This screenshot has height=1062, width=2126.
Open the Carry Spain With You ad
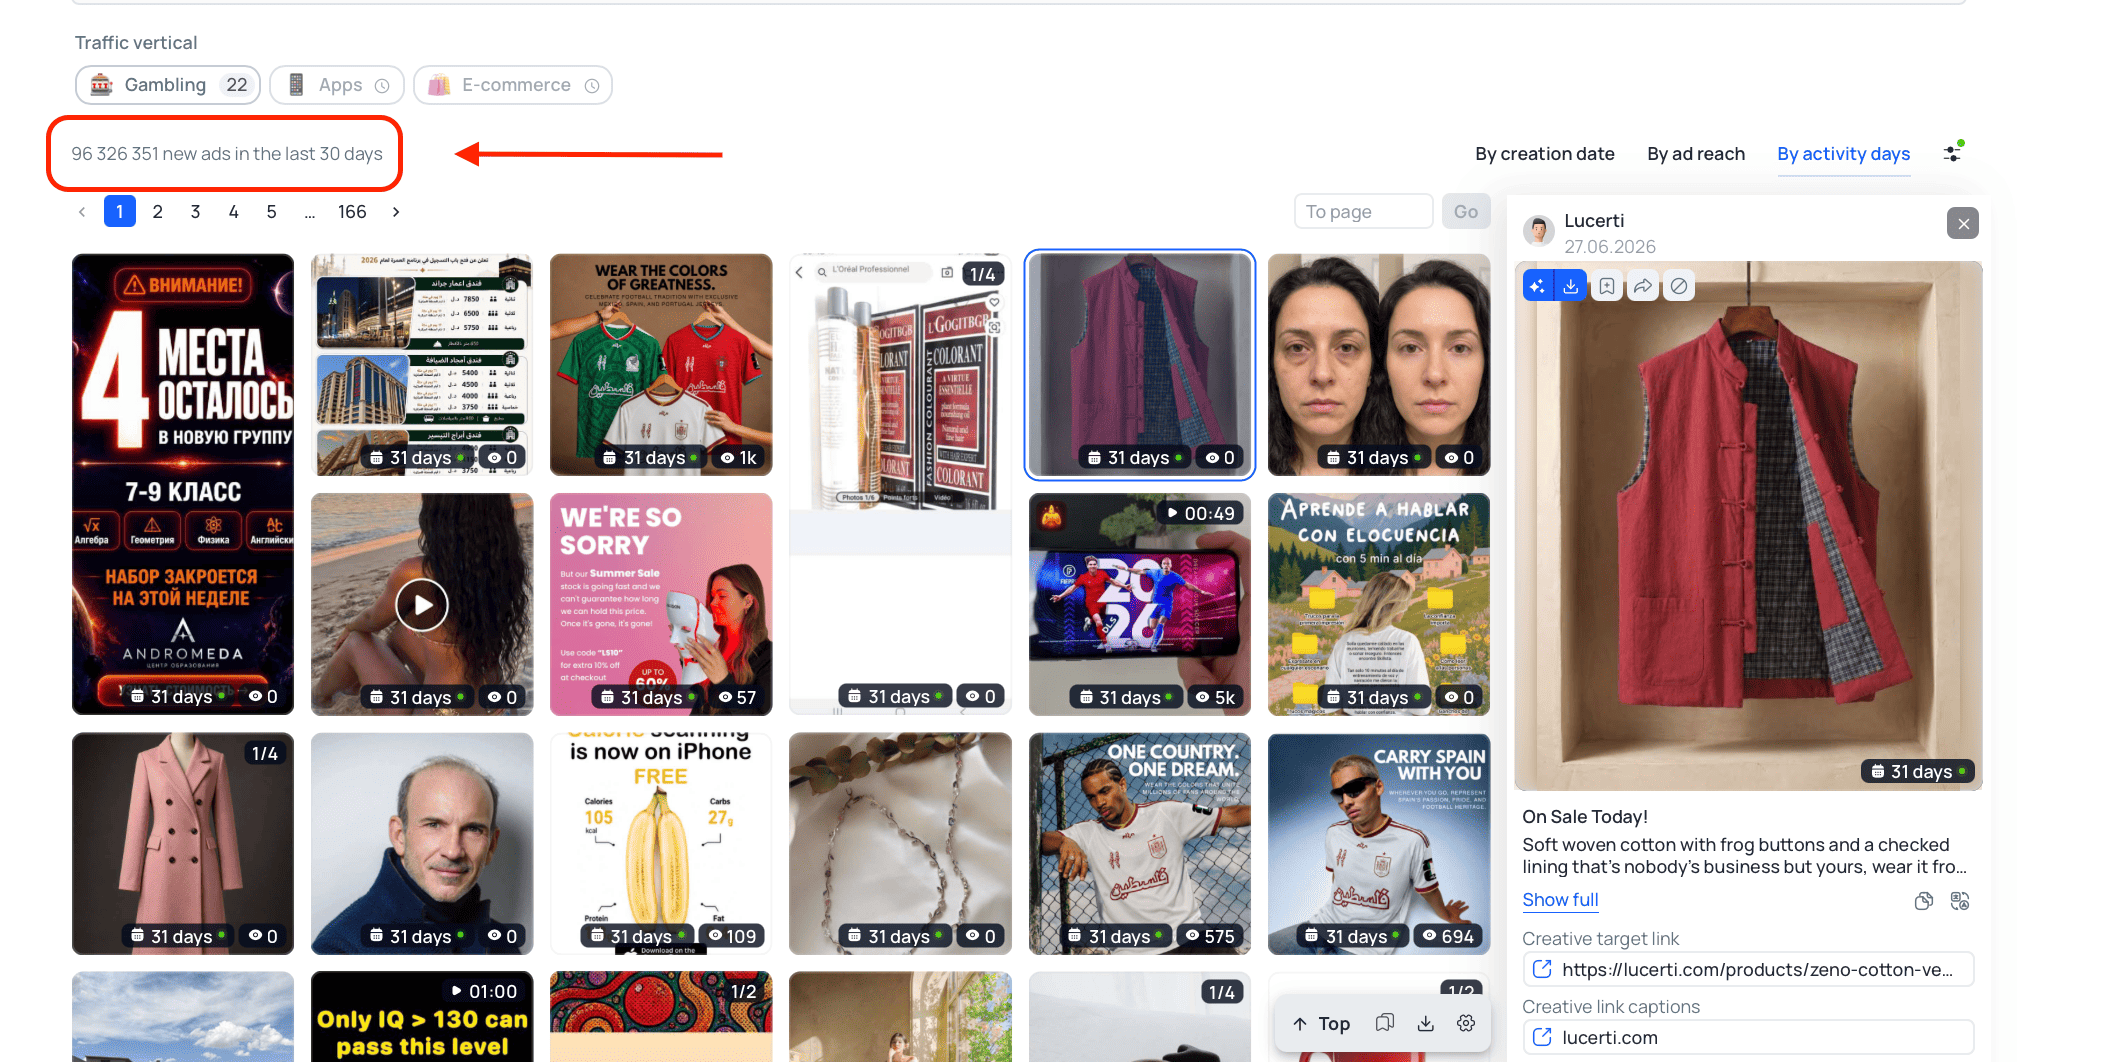[x=1379, y=843]
